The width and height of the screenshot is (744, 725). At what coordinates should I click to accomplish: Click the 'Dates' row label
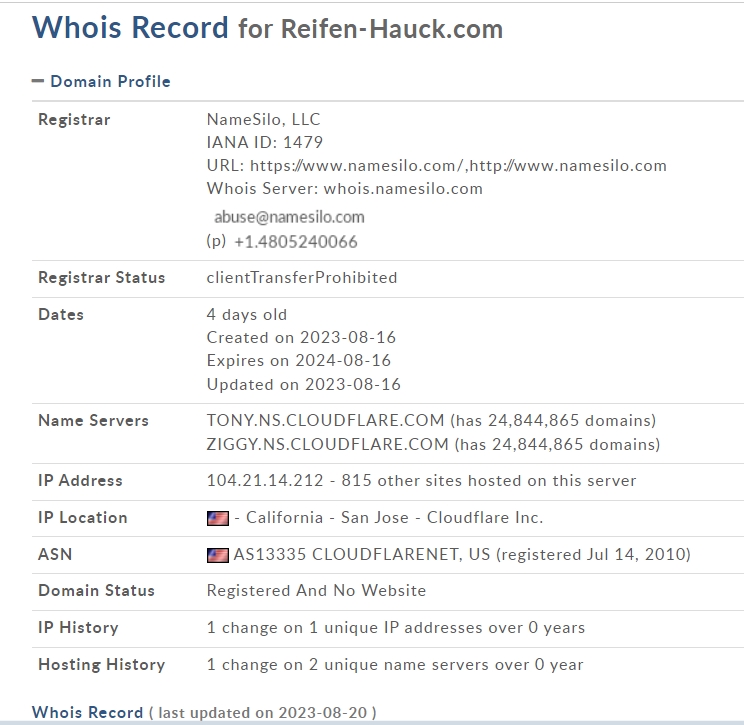coord(61,315)
